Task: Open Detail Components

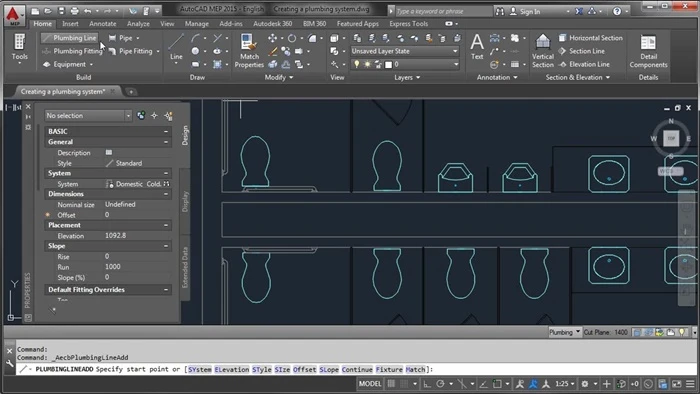Action: (648, 51)
